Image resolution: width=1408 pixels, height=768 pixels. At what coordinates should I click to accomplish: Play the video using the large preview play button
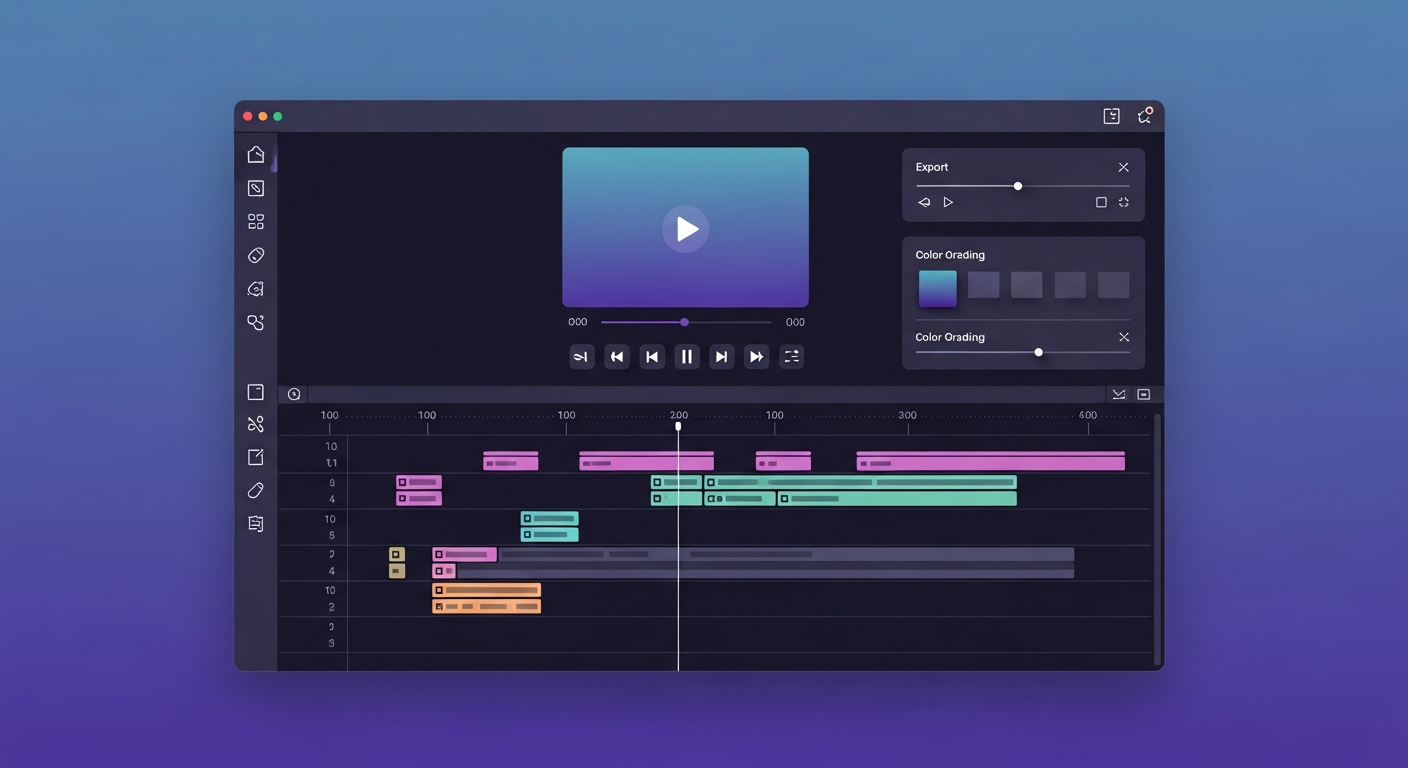pos(685,229)
